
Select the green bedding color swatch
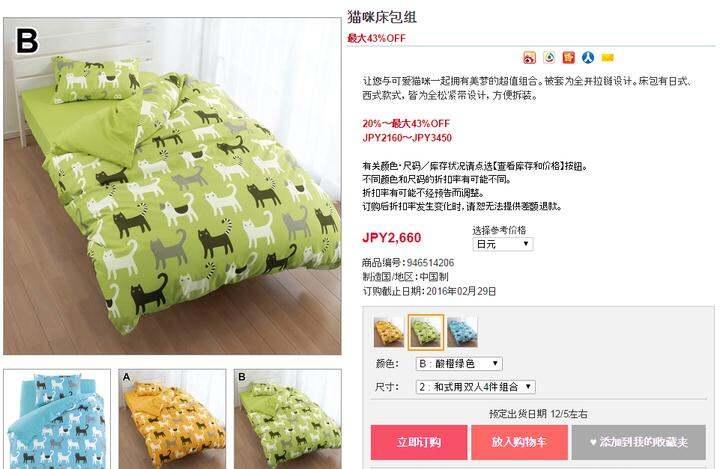pyautogui.click(x=426, y=332)
